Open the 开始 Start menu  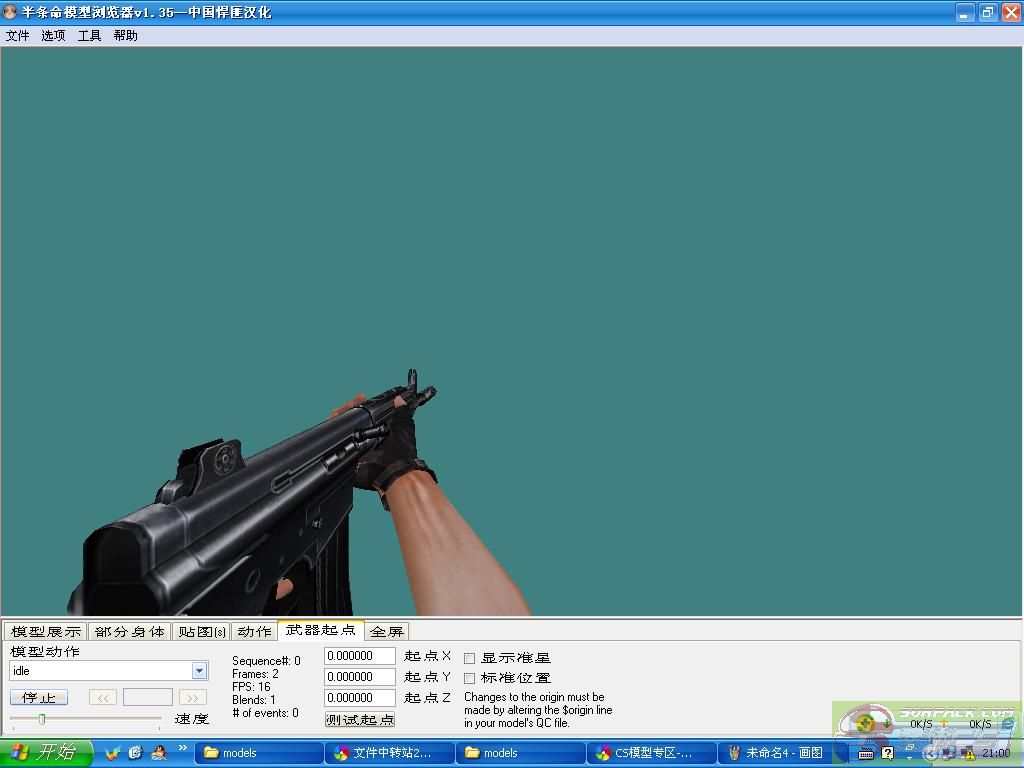point(46,752)
